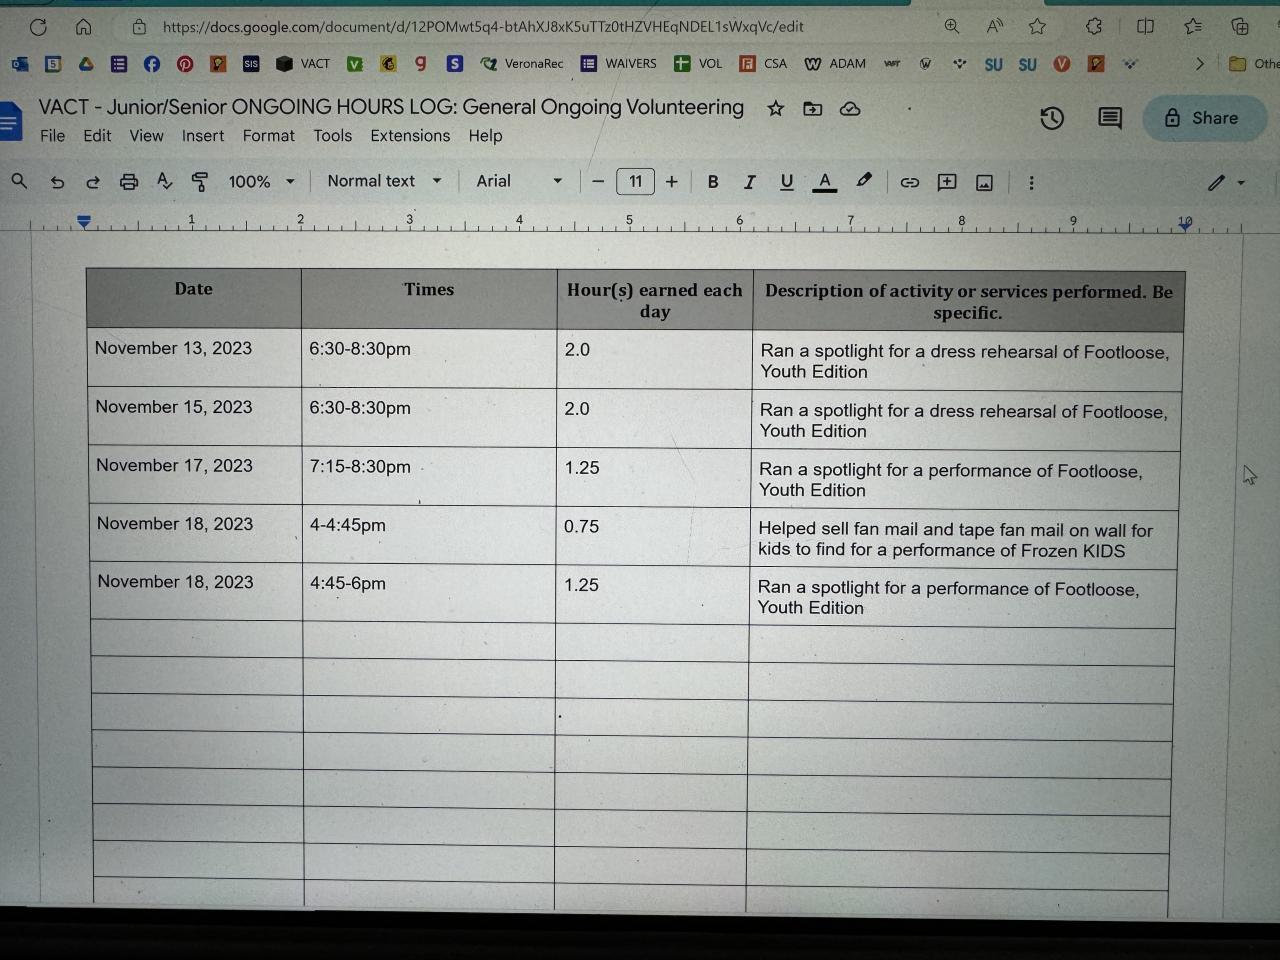Open browser extensions puzzle icon
The image size is (1280, 960).
click(1094, 27)
